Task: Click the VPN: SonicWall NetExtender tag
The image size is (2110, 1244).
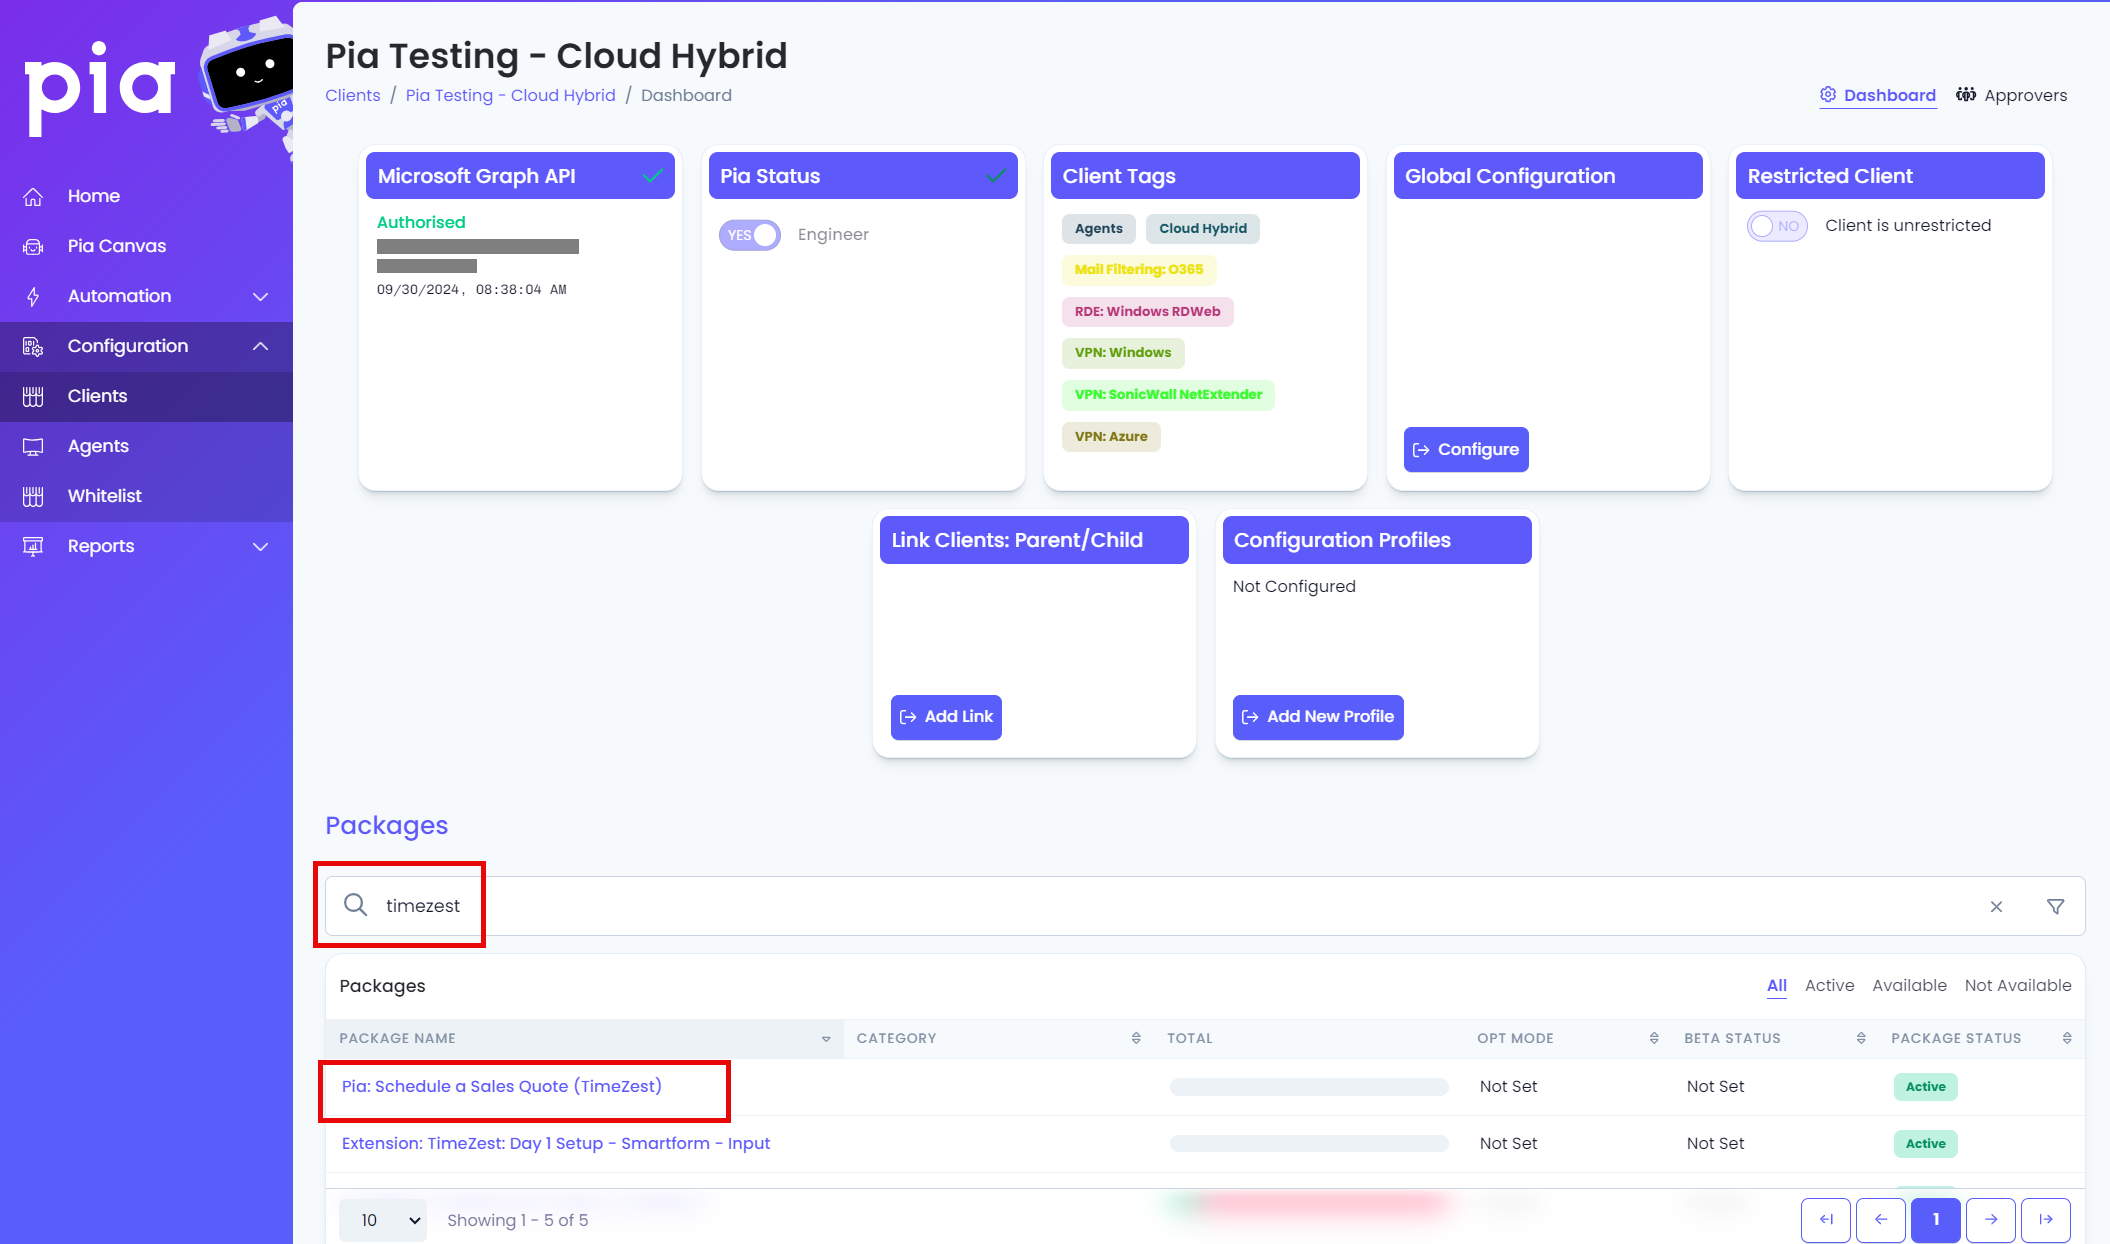Action: (1168, 395)
